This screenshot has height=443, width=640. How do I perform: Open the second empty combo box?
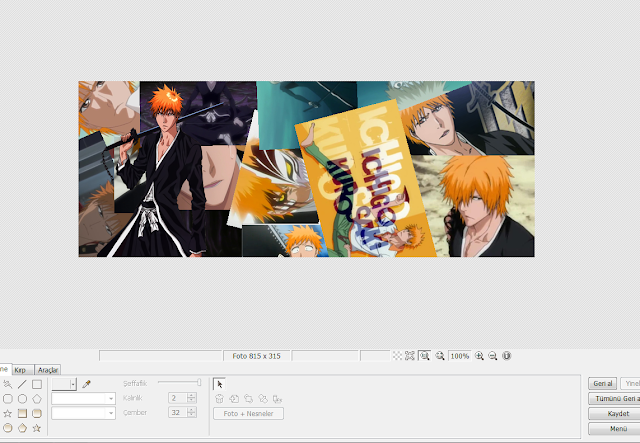point(83,413)
